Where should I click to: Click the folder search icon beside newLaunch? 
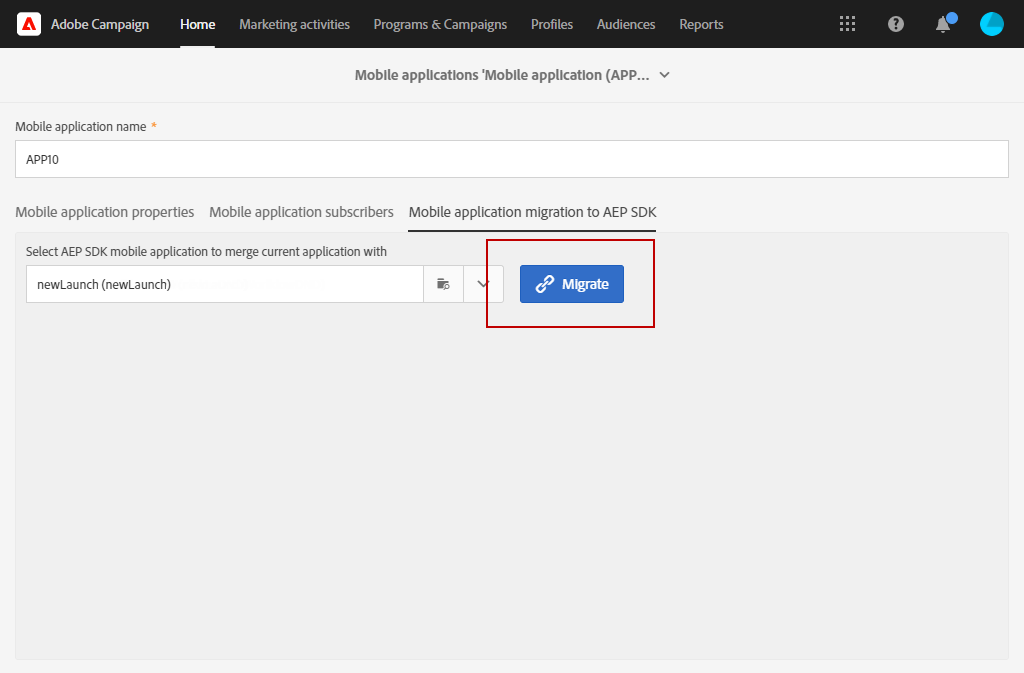click(443, 284)
